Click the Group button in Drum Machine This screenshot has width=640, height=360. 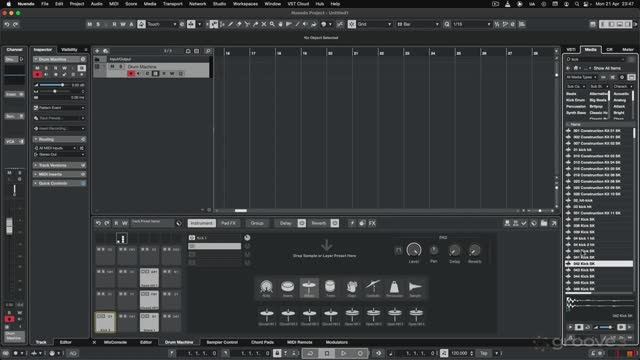pos(257,223)
